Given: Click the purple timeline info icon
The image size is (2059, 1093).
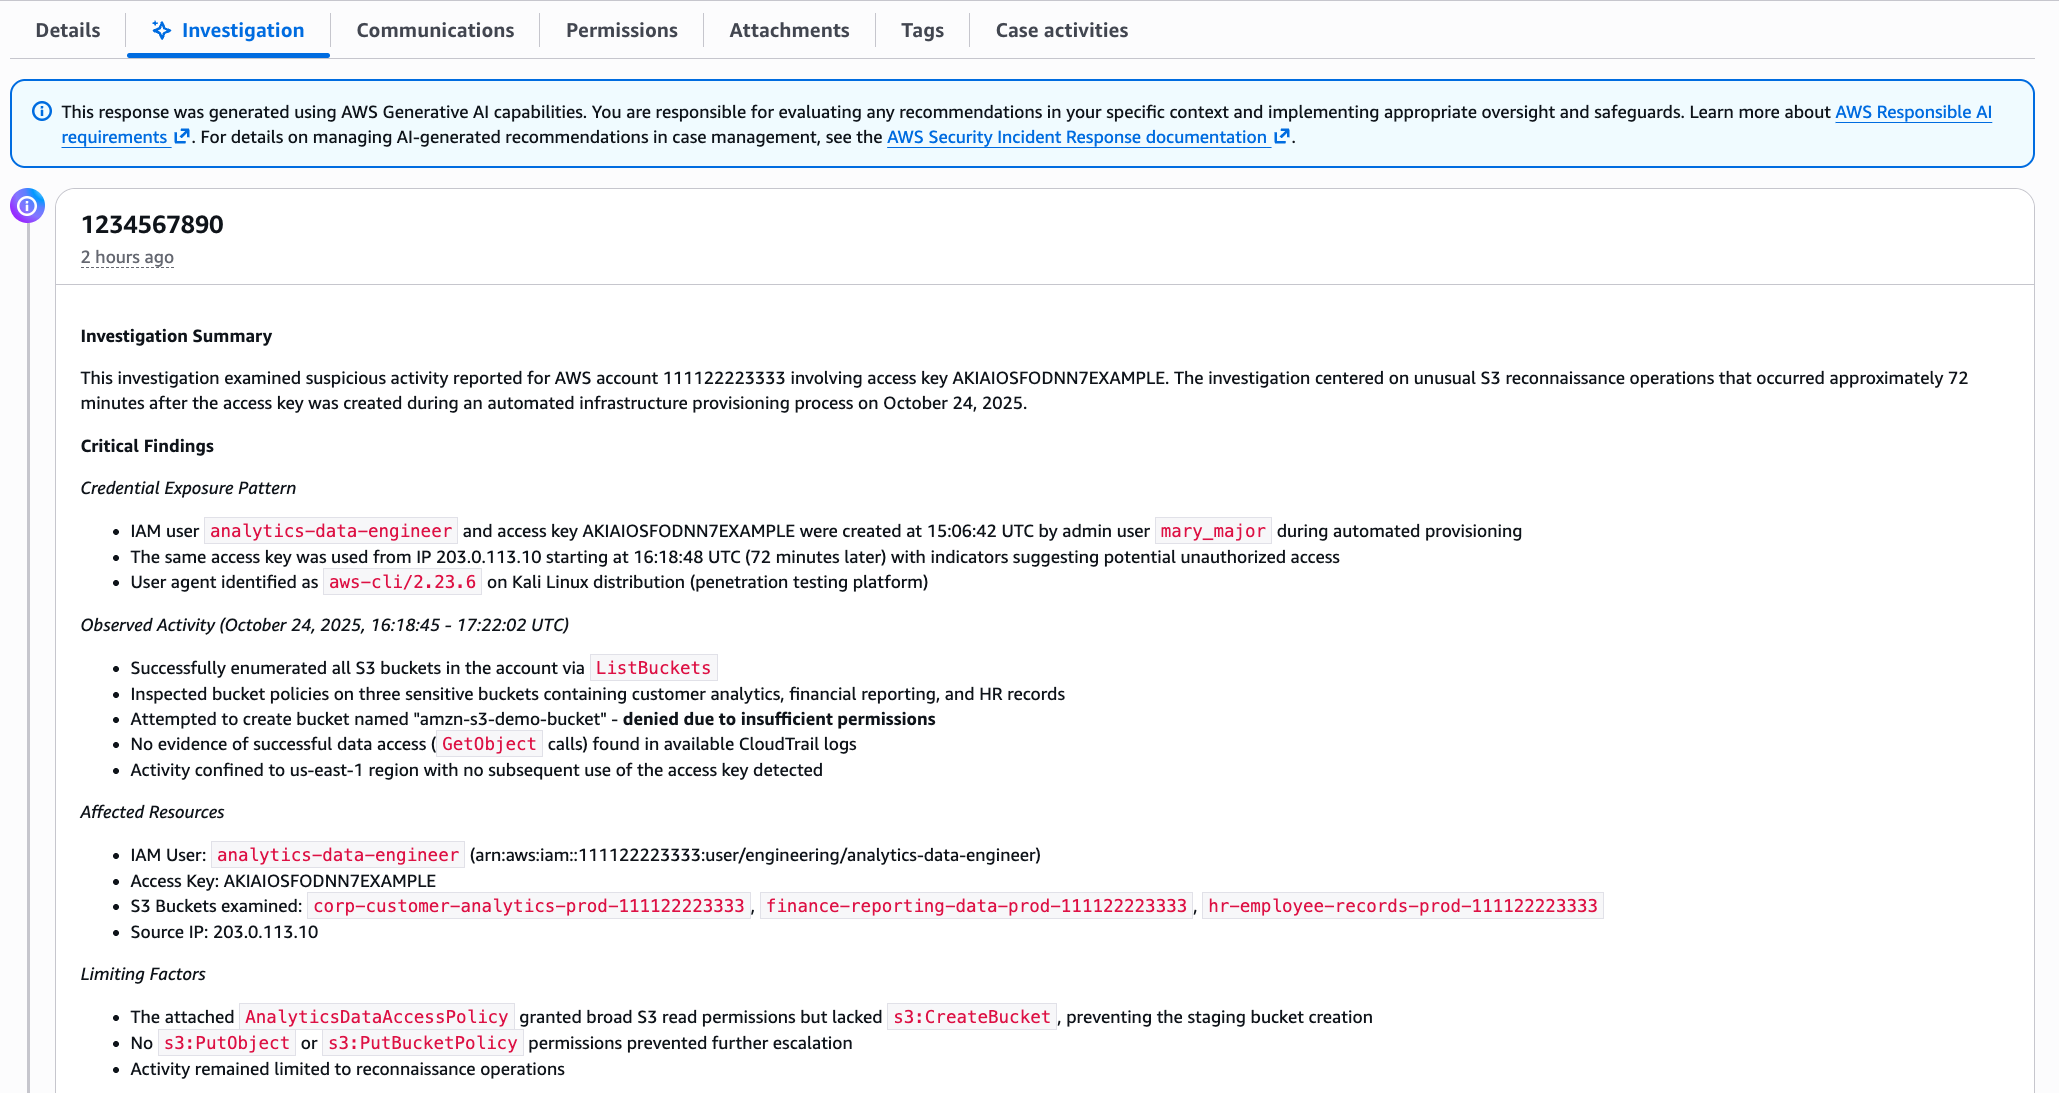Looking at the screenshot, I should 27,206.
